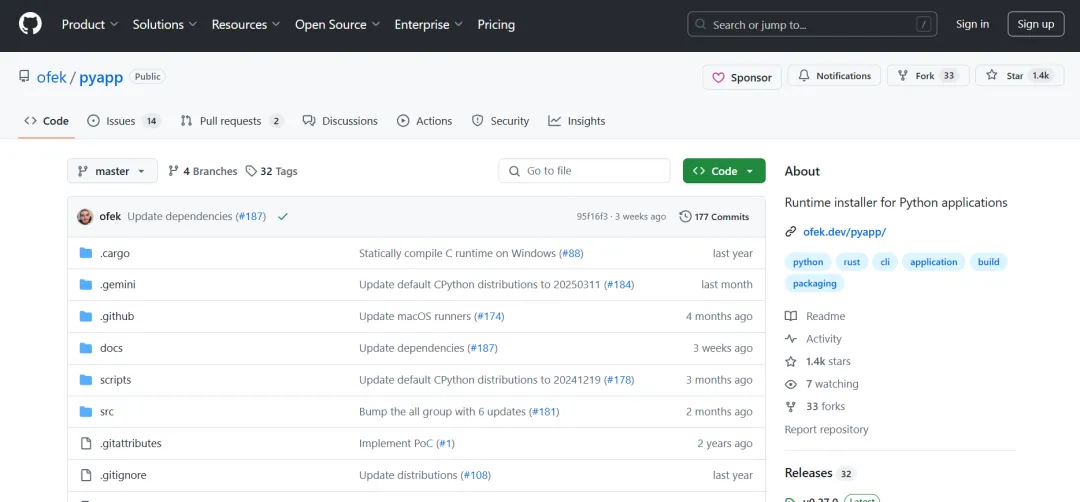The width and height of the screenshot is (1080, 502).
Task: Open the .gitattributes file
Action: (x=131, y=443)
